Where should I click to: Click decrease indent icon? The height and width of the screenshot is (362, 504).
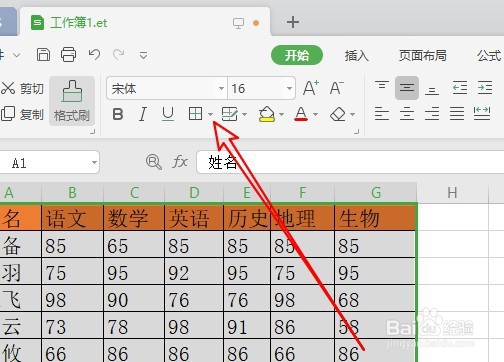(460, 88)
